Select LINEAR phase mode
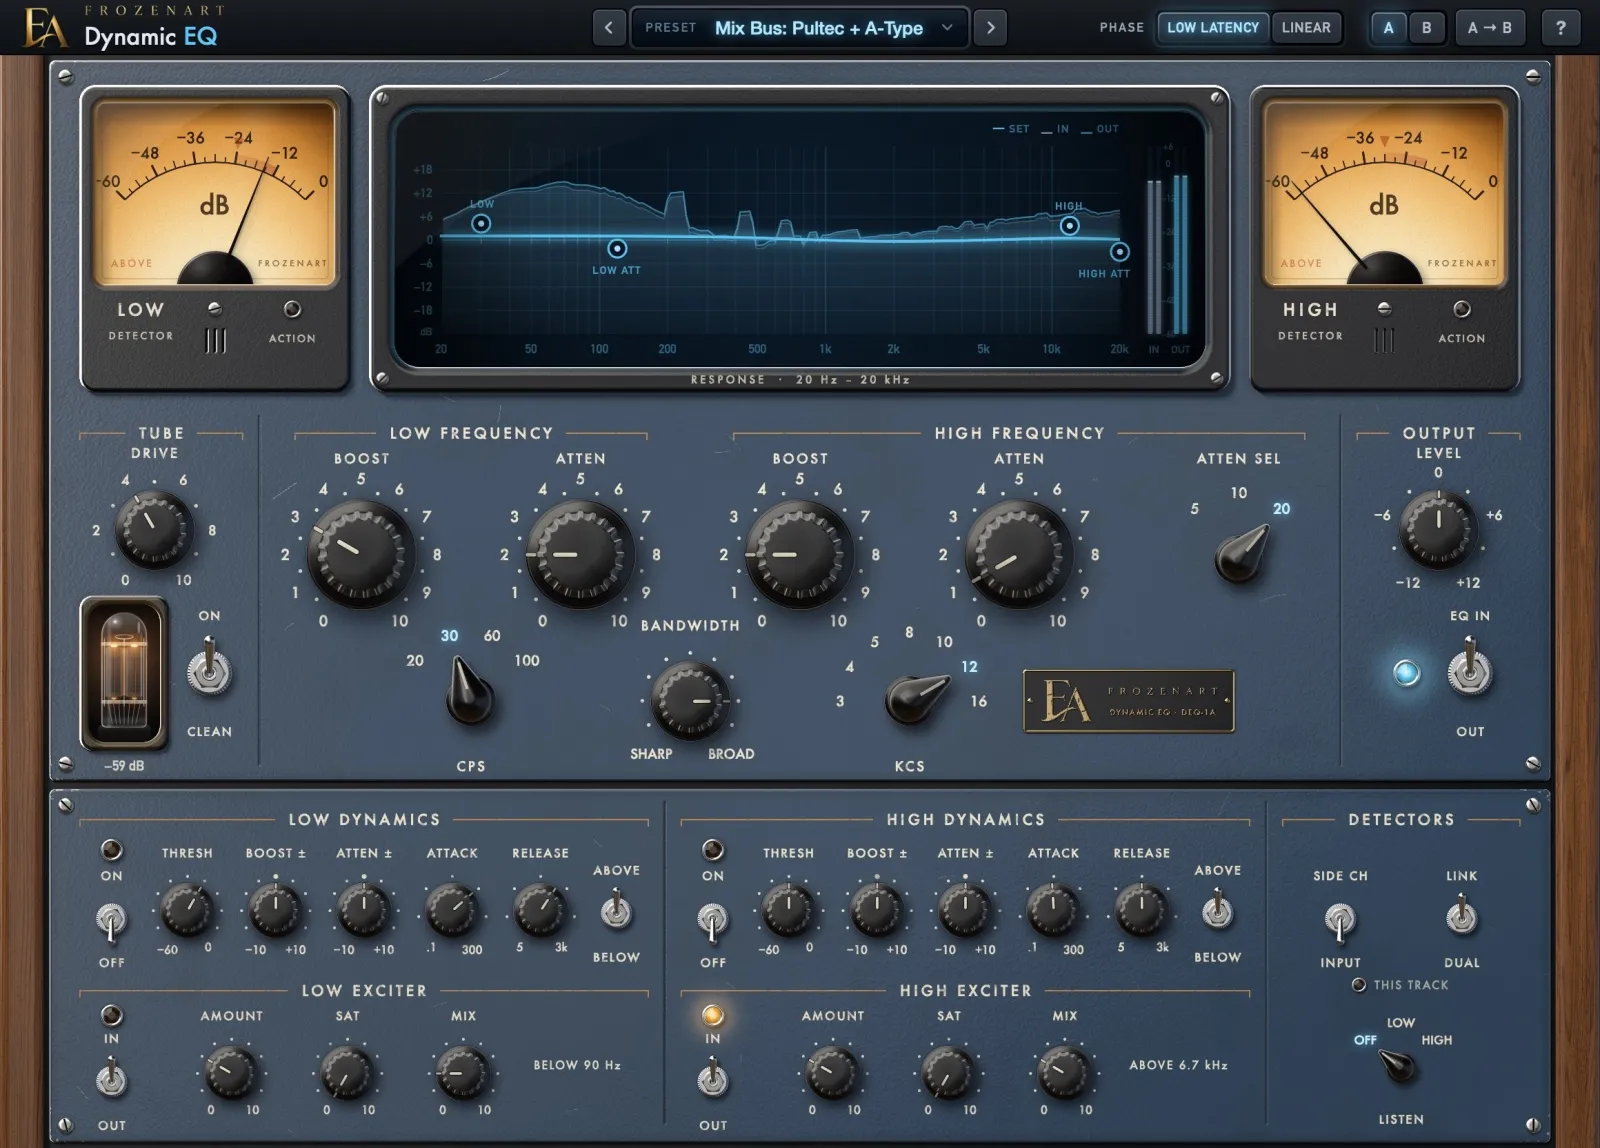This screenshot has width=1600, height=1148. click(x=1306, y=28)
